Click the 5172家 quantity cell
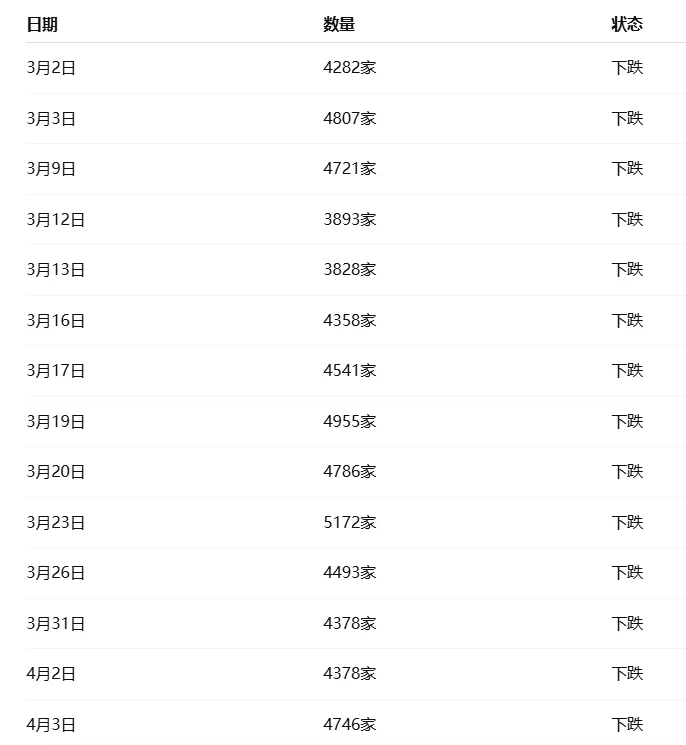 349,522
